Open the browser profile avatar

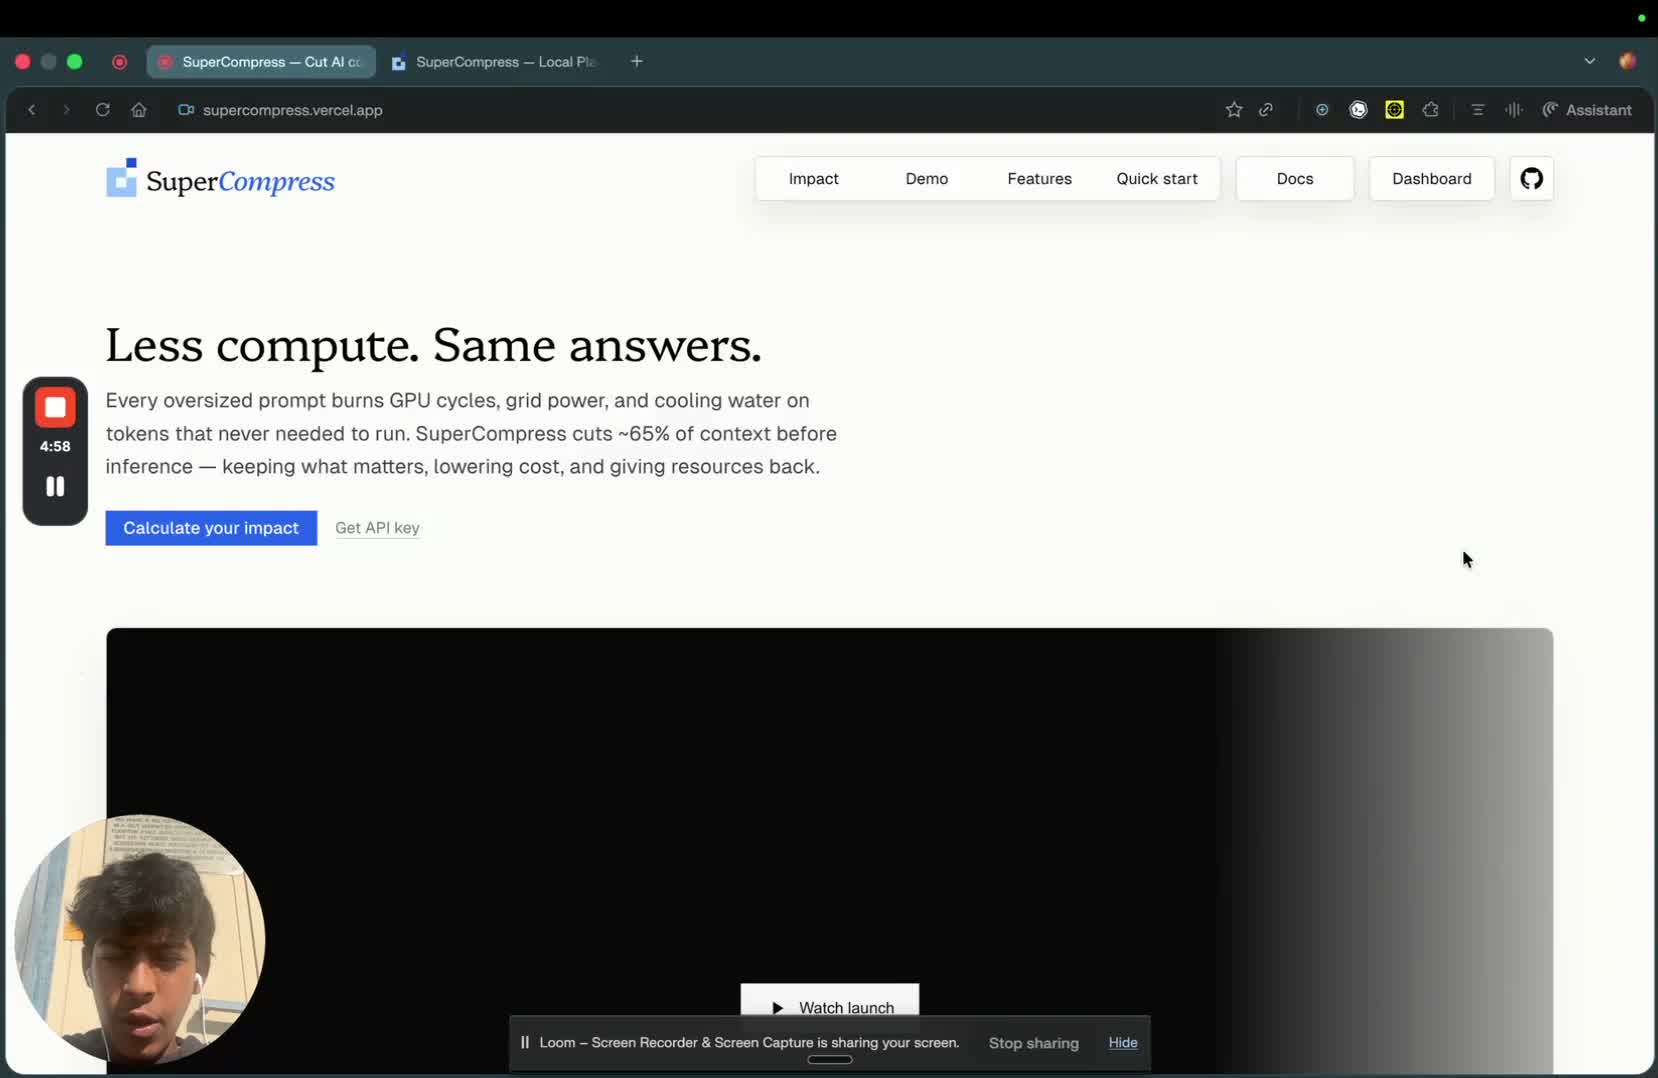[1627, 61]
